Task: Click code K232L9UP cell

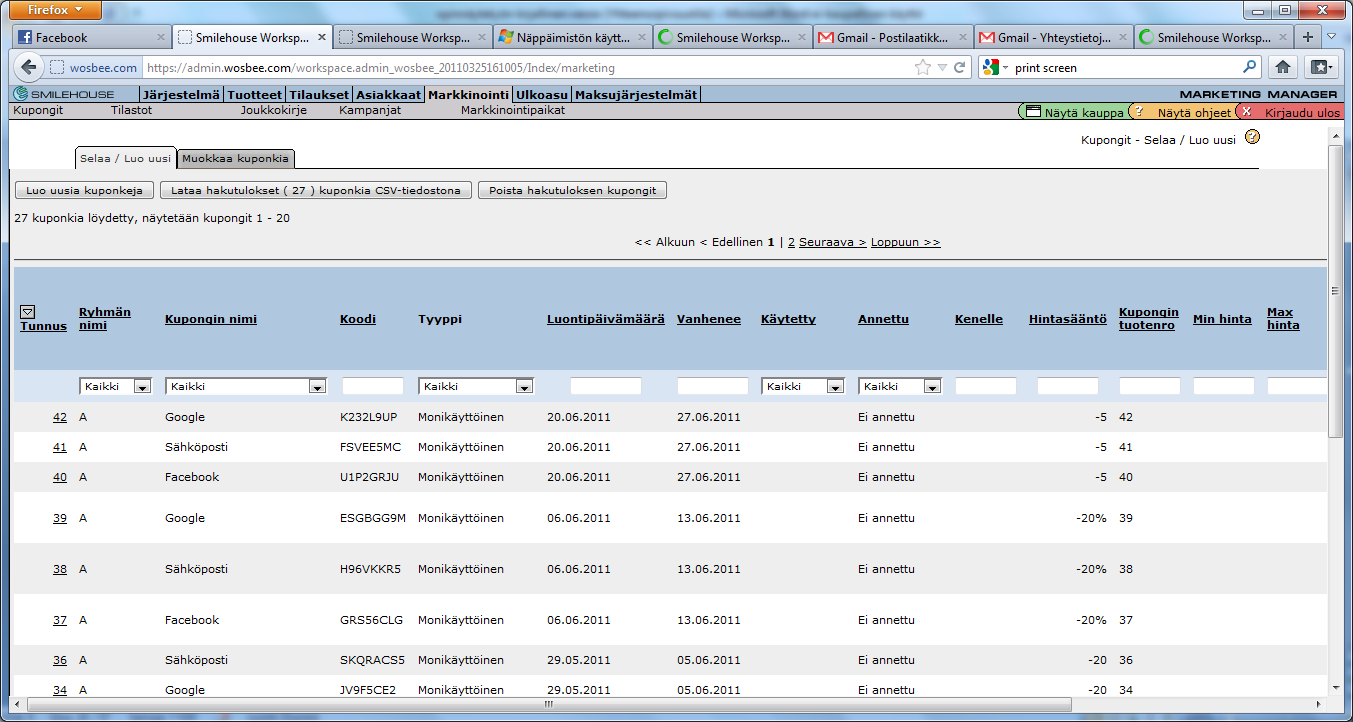Action: coord(369,417)
